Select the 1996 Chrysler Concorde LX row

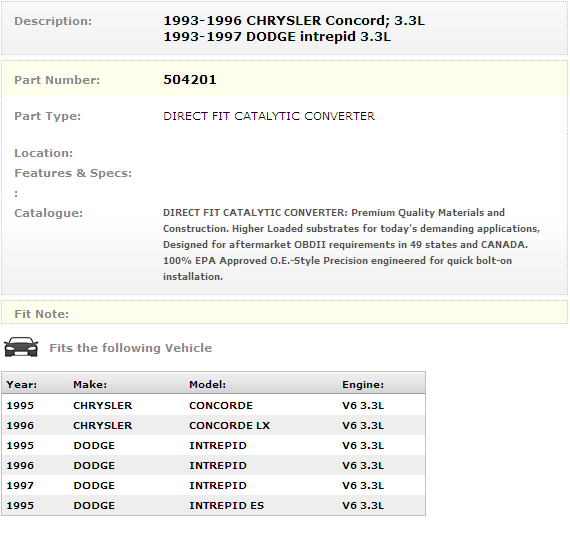(x=213, y=425)
